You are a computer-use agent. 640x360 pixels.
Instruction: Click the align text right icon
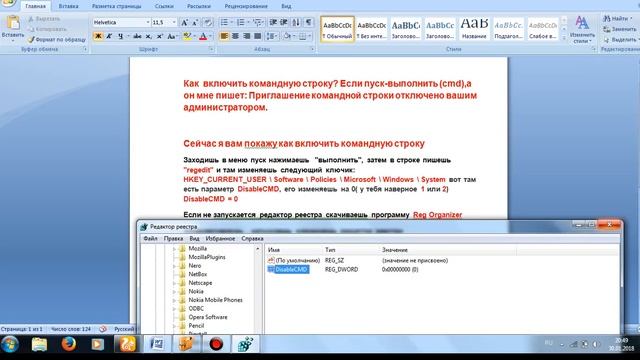(246, 36)
